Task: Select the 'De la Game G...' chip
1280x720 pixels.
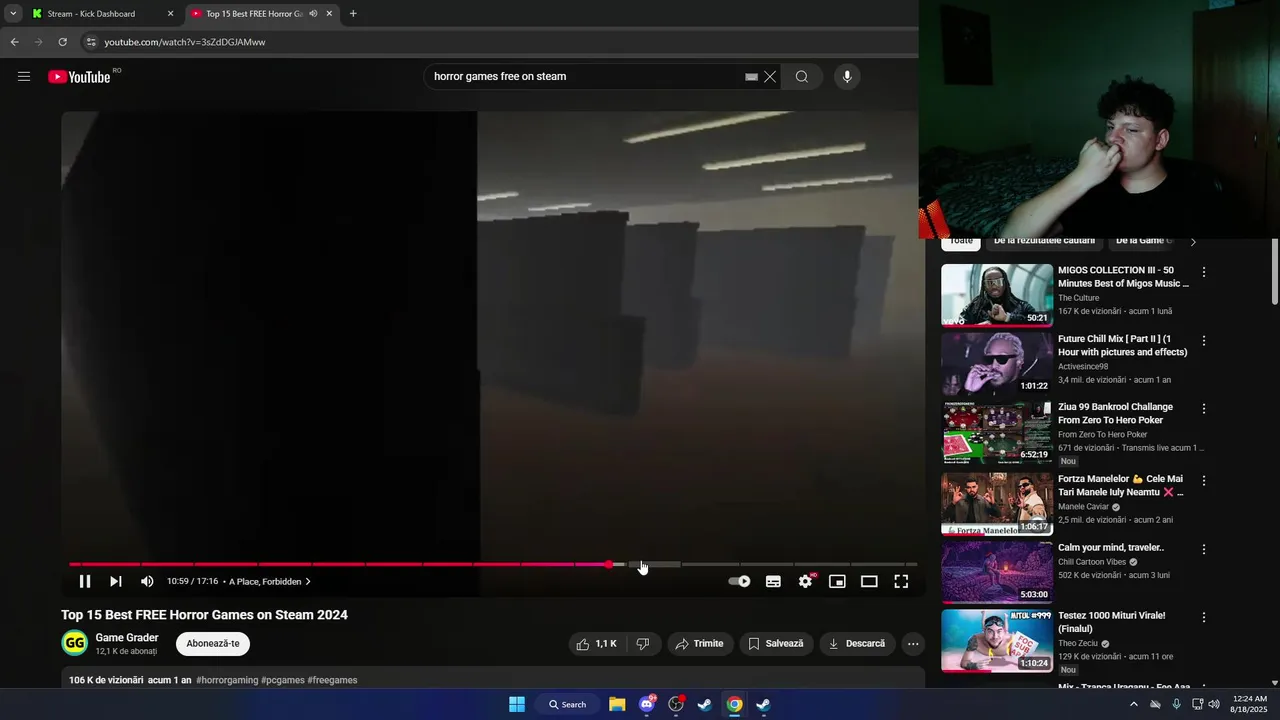Action: (1144, 241)
